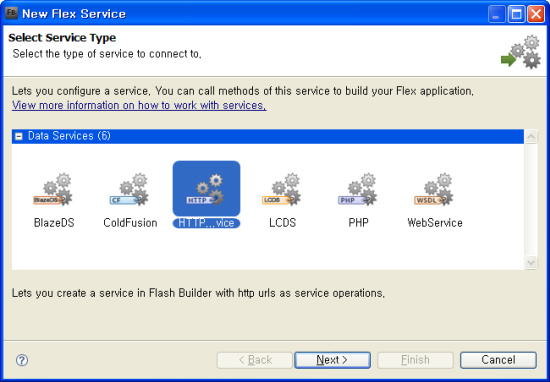Choose the WebService WSDL icon
This screenshot has width=550, height=382.
434,189
